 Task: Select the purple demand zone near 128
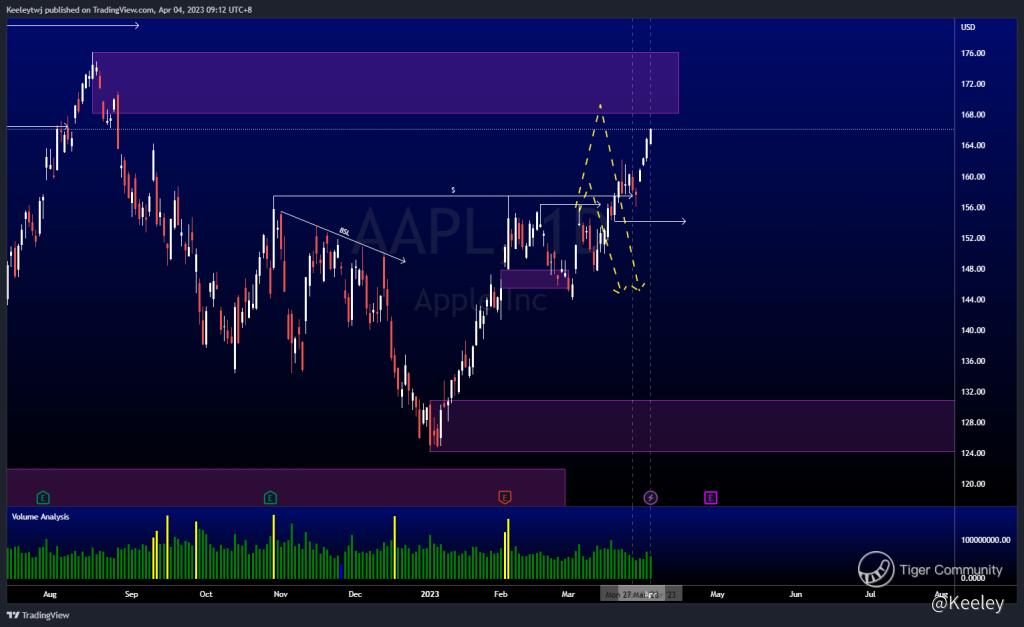coord(692,426)
